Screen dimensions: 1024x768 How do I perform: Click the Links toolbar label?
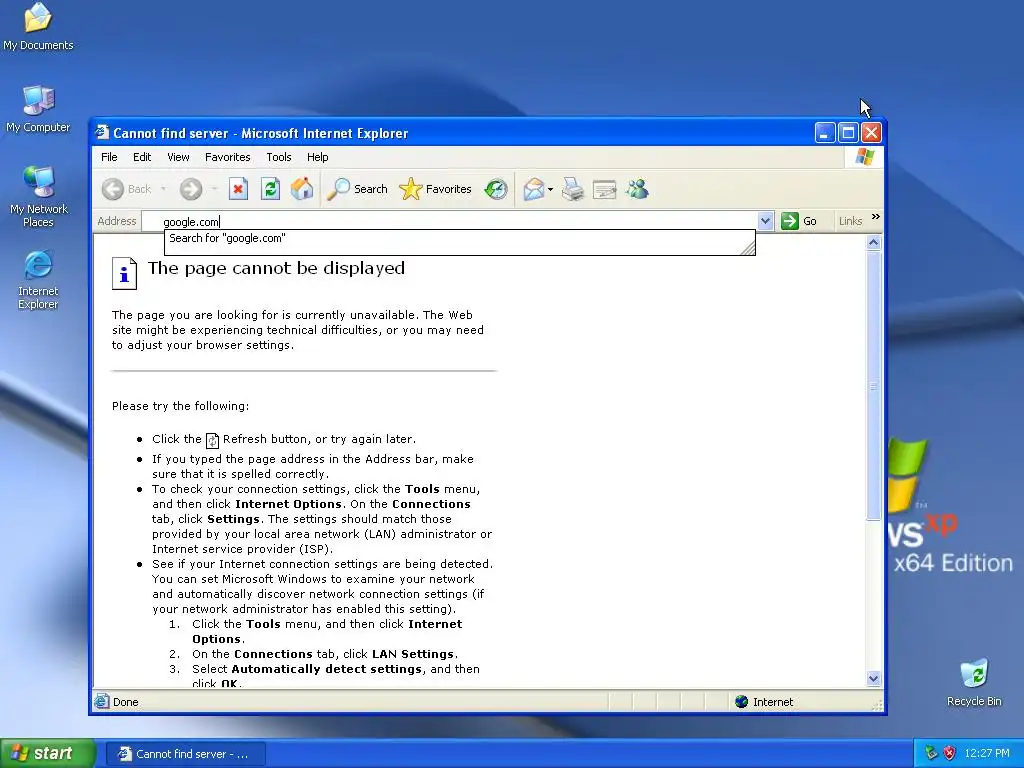pyautogui.click(x=850, y=221)
